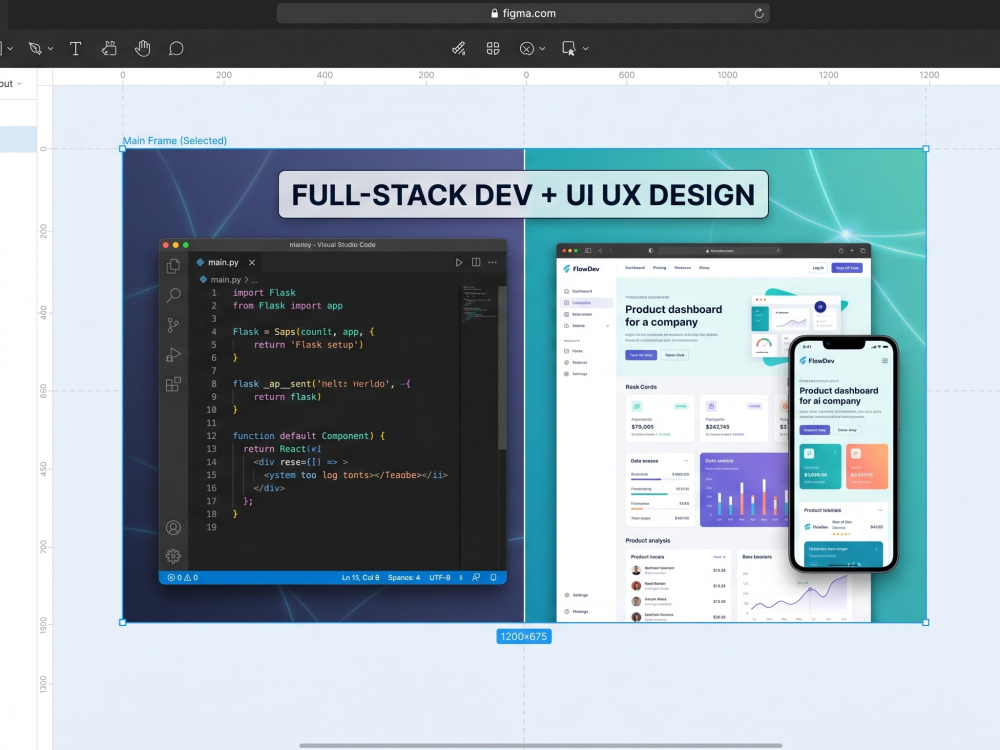Select the Pen tool in Figma toolbar

(x=34, y=48)
